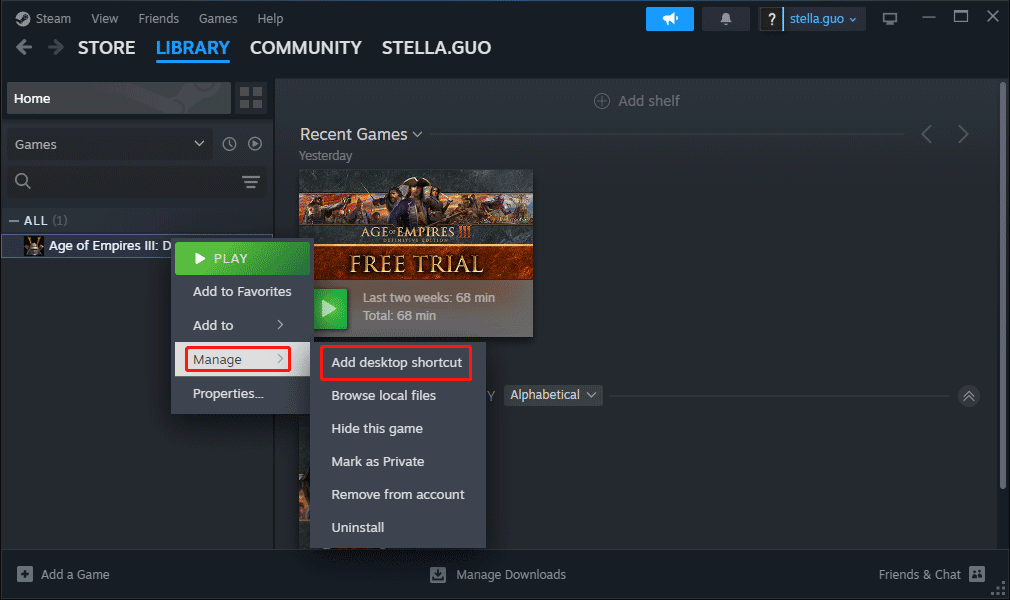
Task: Click the Home button in sidebar
Action: [119, 98]
